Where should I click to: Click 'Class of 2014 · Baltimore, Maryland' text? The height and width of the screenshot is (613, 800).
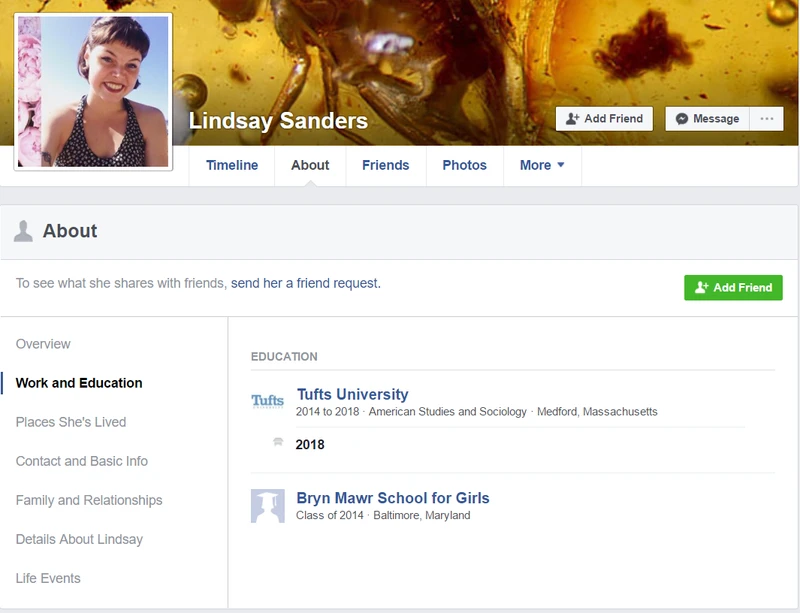coord(383,516)
